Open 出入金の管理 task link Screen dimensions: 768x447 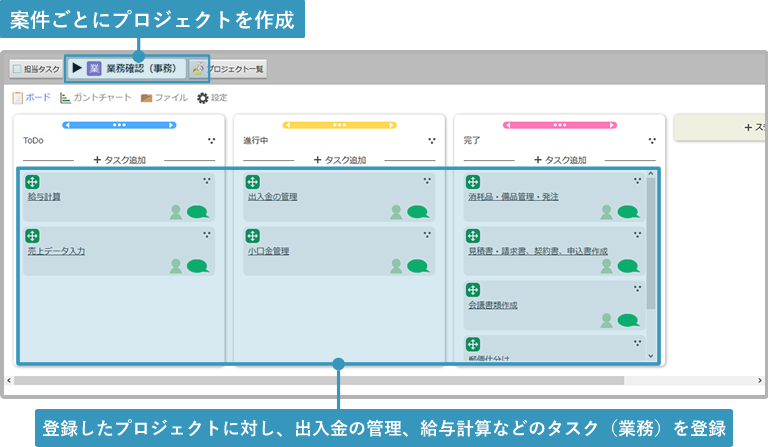tap(272, 197)
